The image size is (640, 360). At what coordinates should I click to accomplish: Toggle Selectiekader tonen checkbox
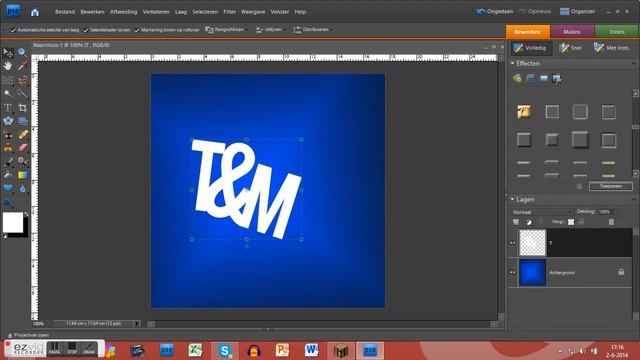[x=86, y=30]
